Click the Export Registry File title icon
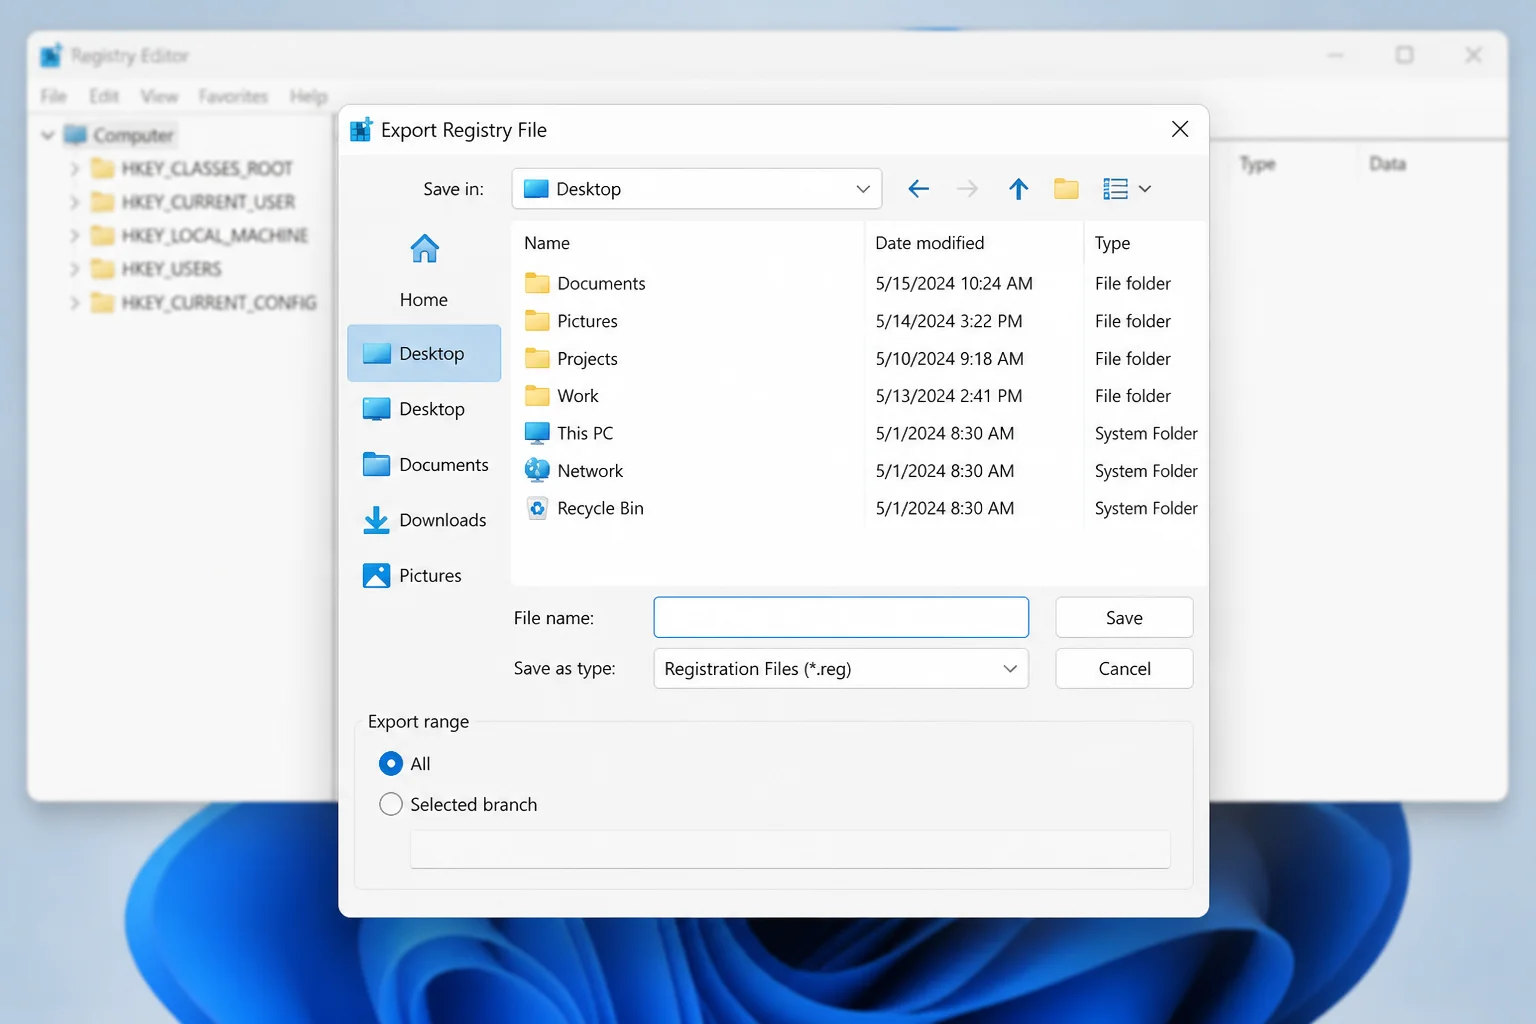Image resolution: width=1536 pixels, height=1024 pixels. 361,130
